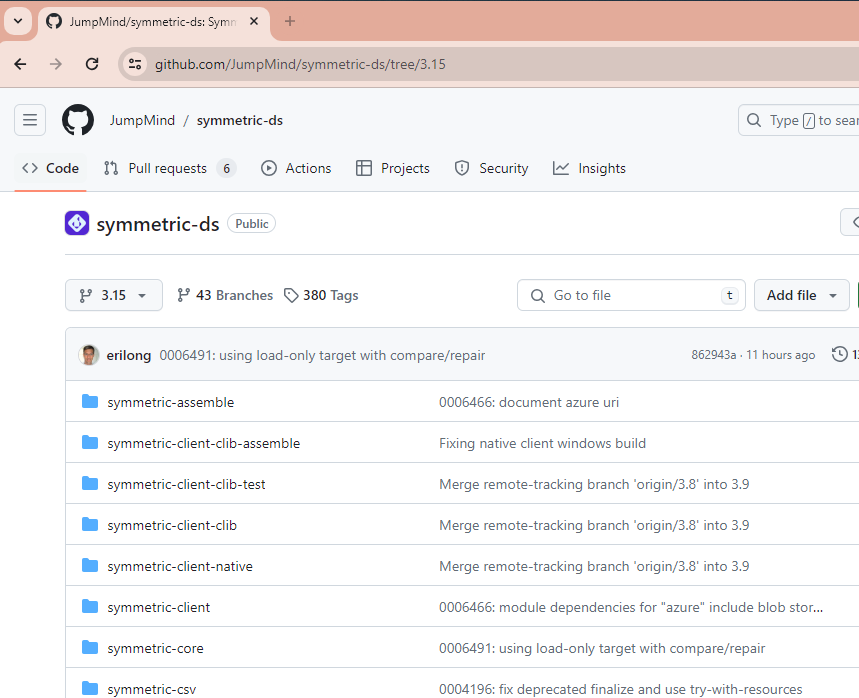Focus the Go to file input
This screenshot has height=698, width=859.
tap(631, 295)
